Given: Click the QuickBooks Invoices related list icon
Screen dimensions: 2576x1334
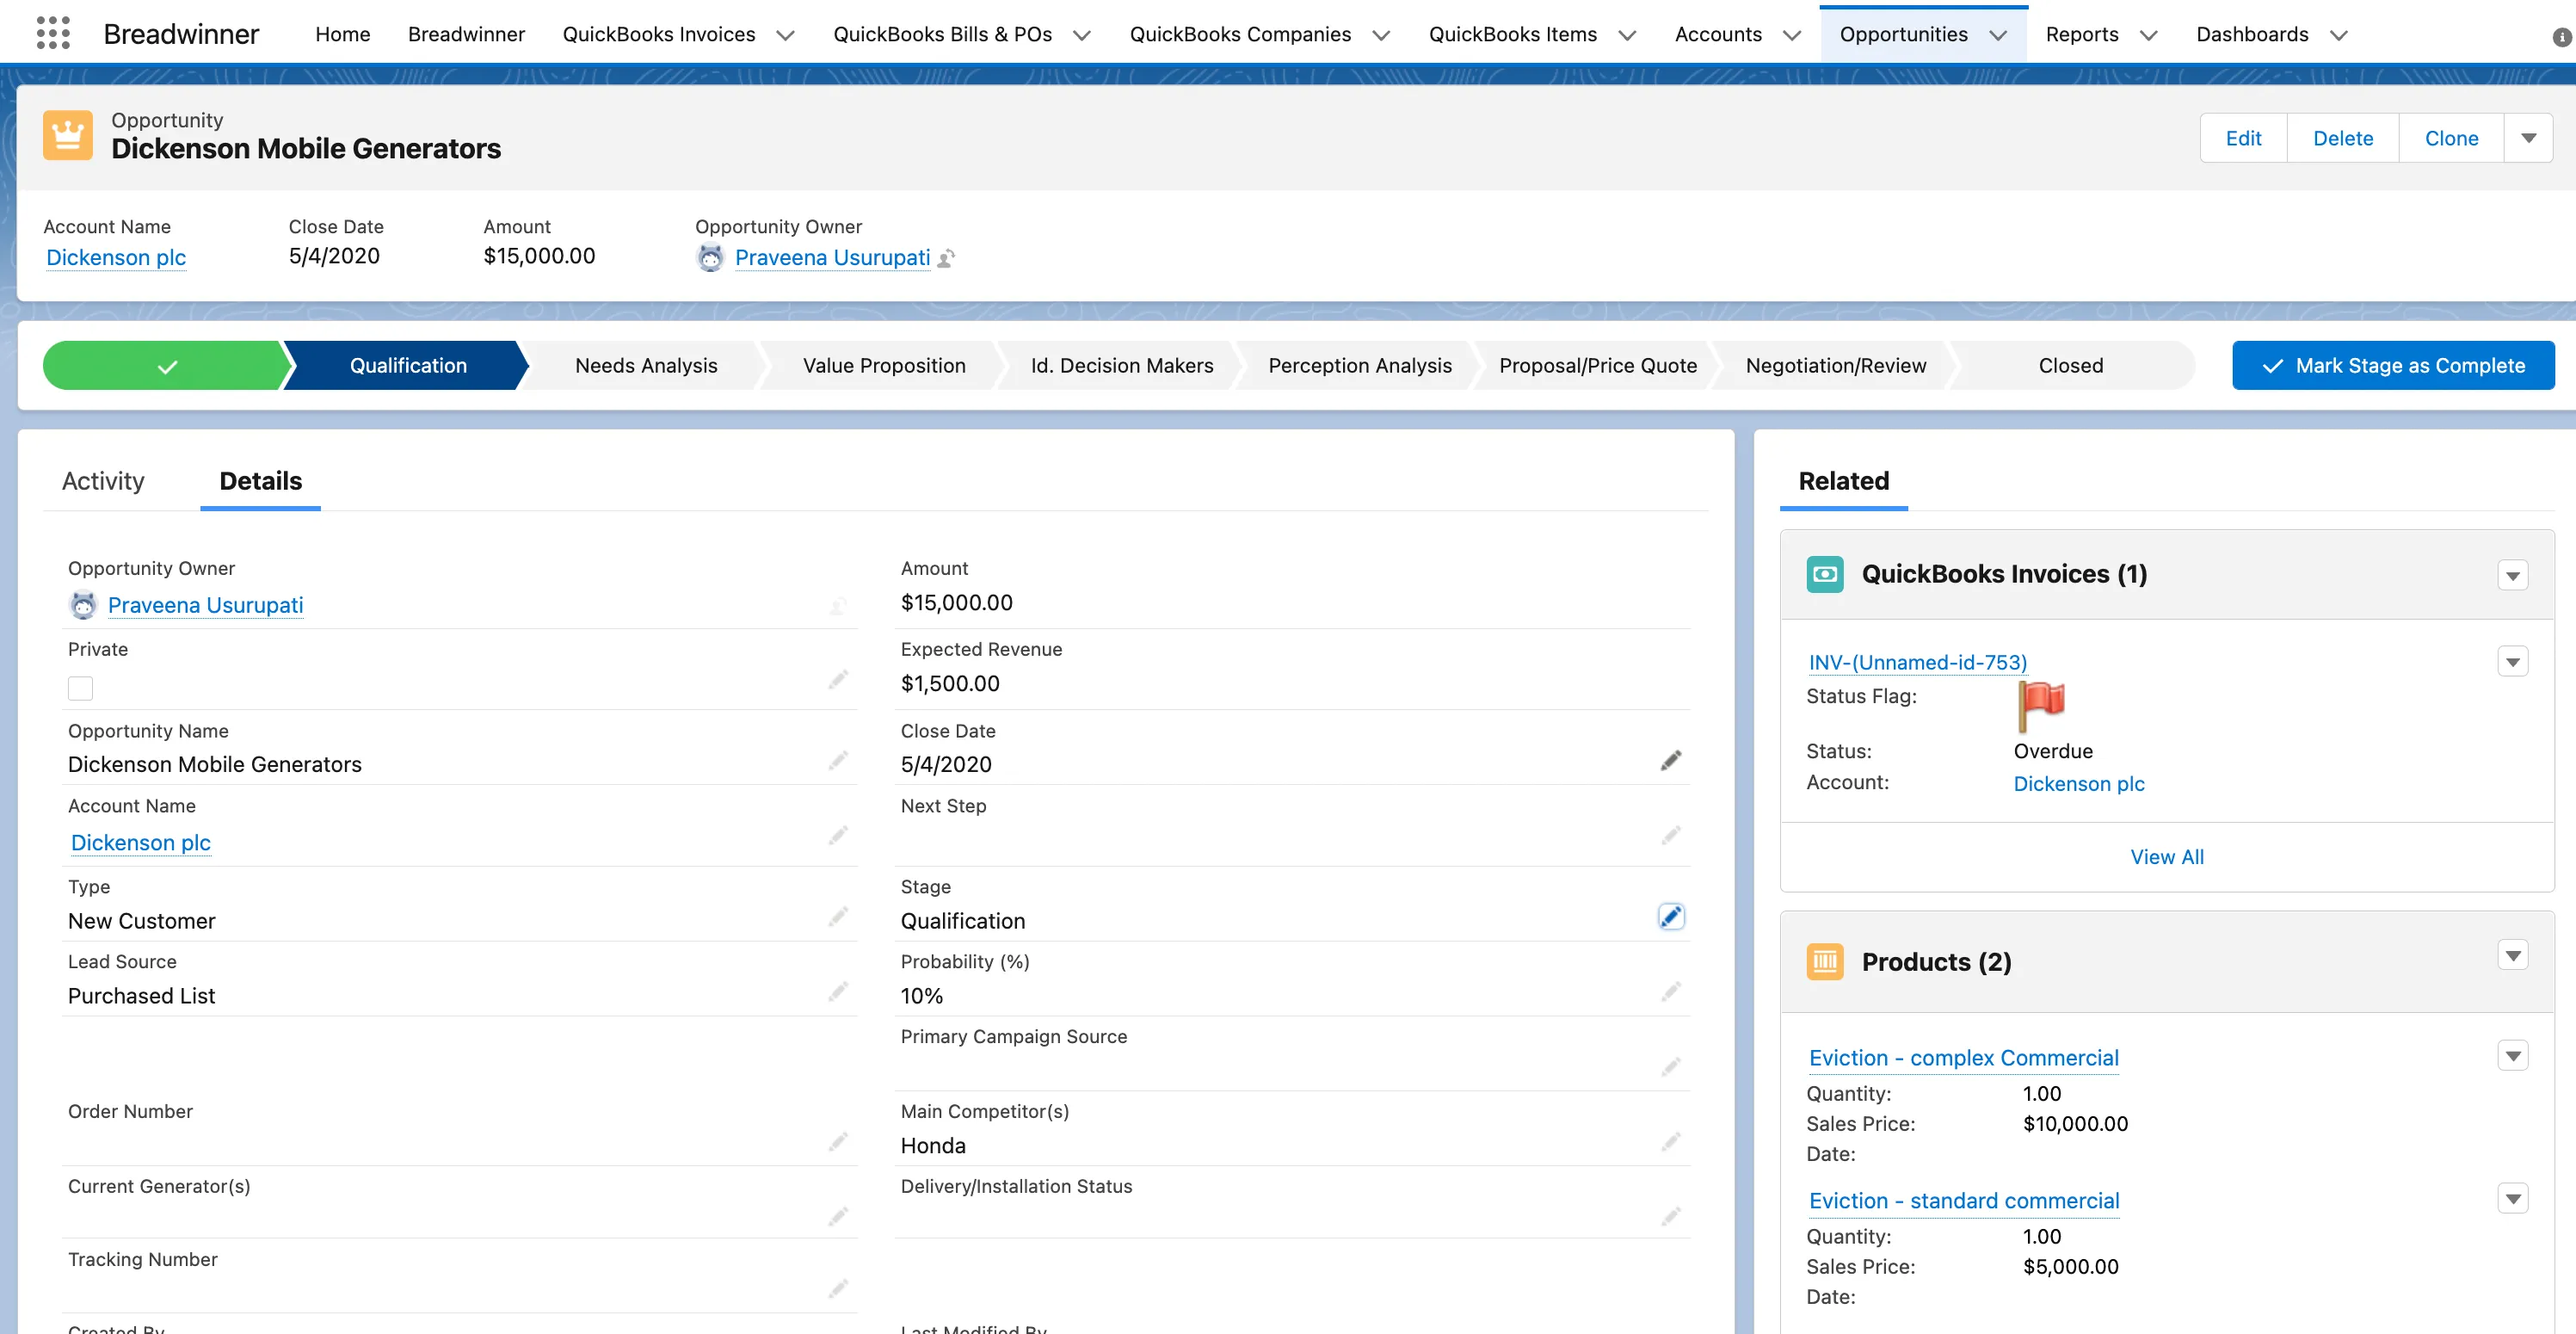Looking at the screenshot, I should pos(1825,574).
